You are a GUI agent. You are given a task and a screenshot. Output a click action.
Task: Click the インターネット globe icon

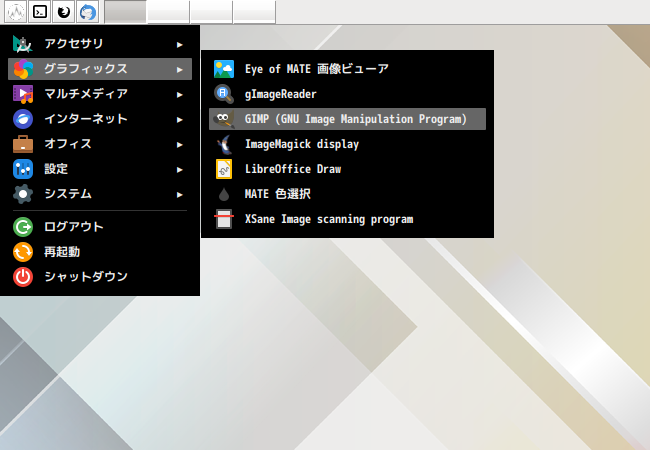click(23, 119)
